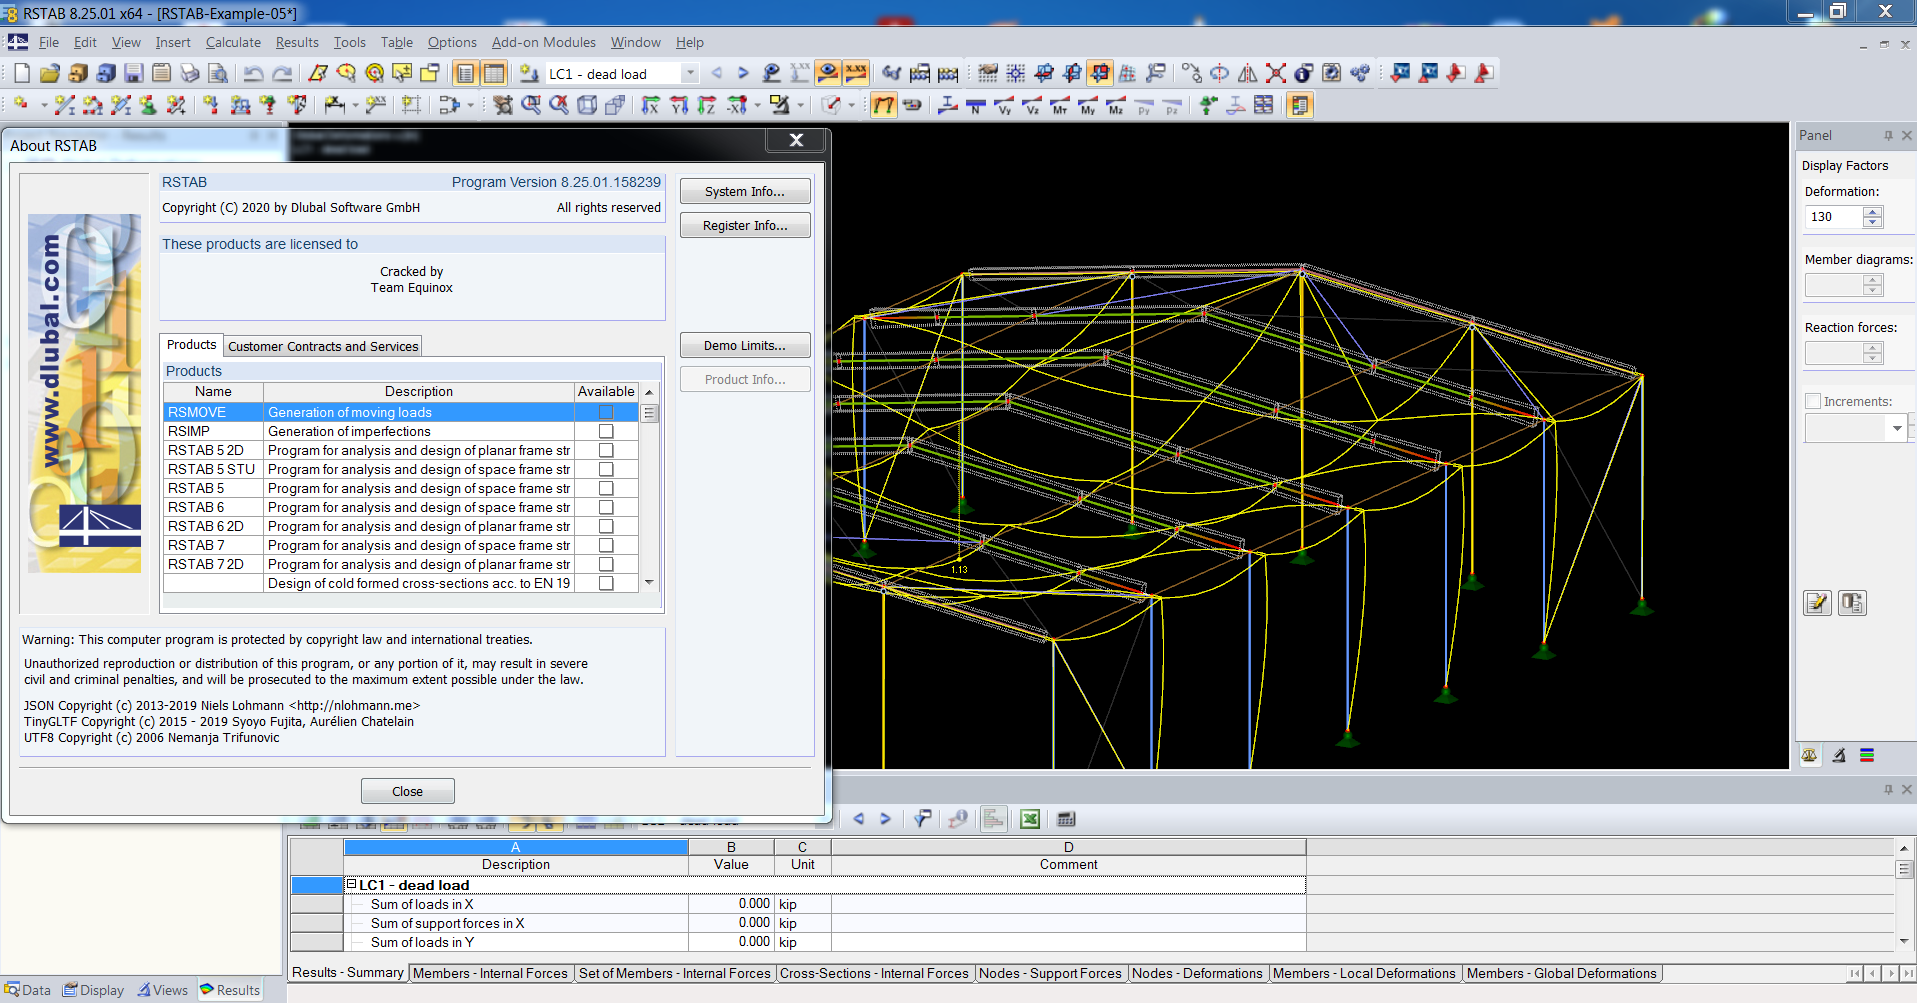Toggle the Show values (x.xx) results icon
Screen dimensions: 1917x1003
pos(856,73)
